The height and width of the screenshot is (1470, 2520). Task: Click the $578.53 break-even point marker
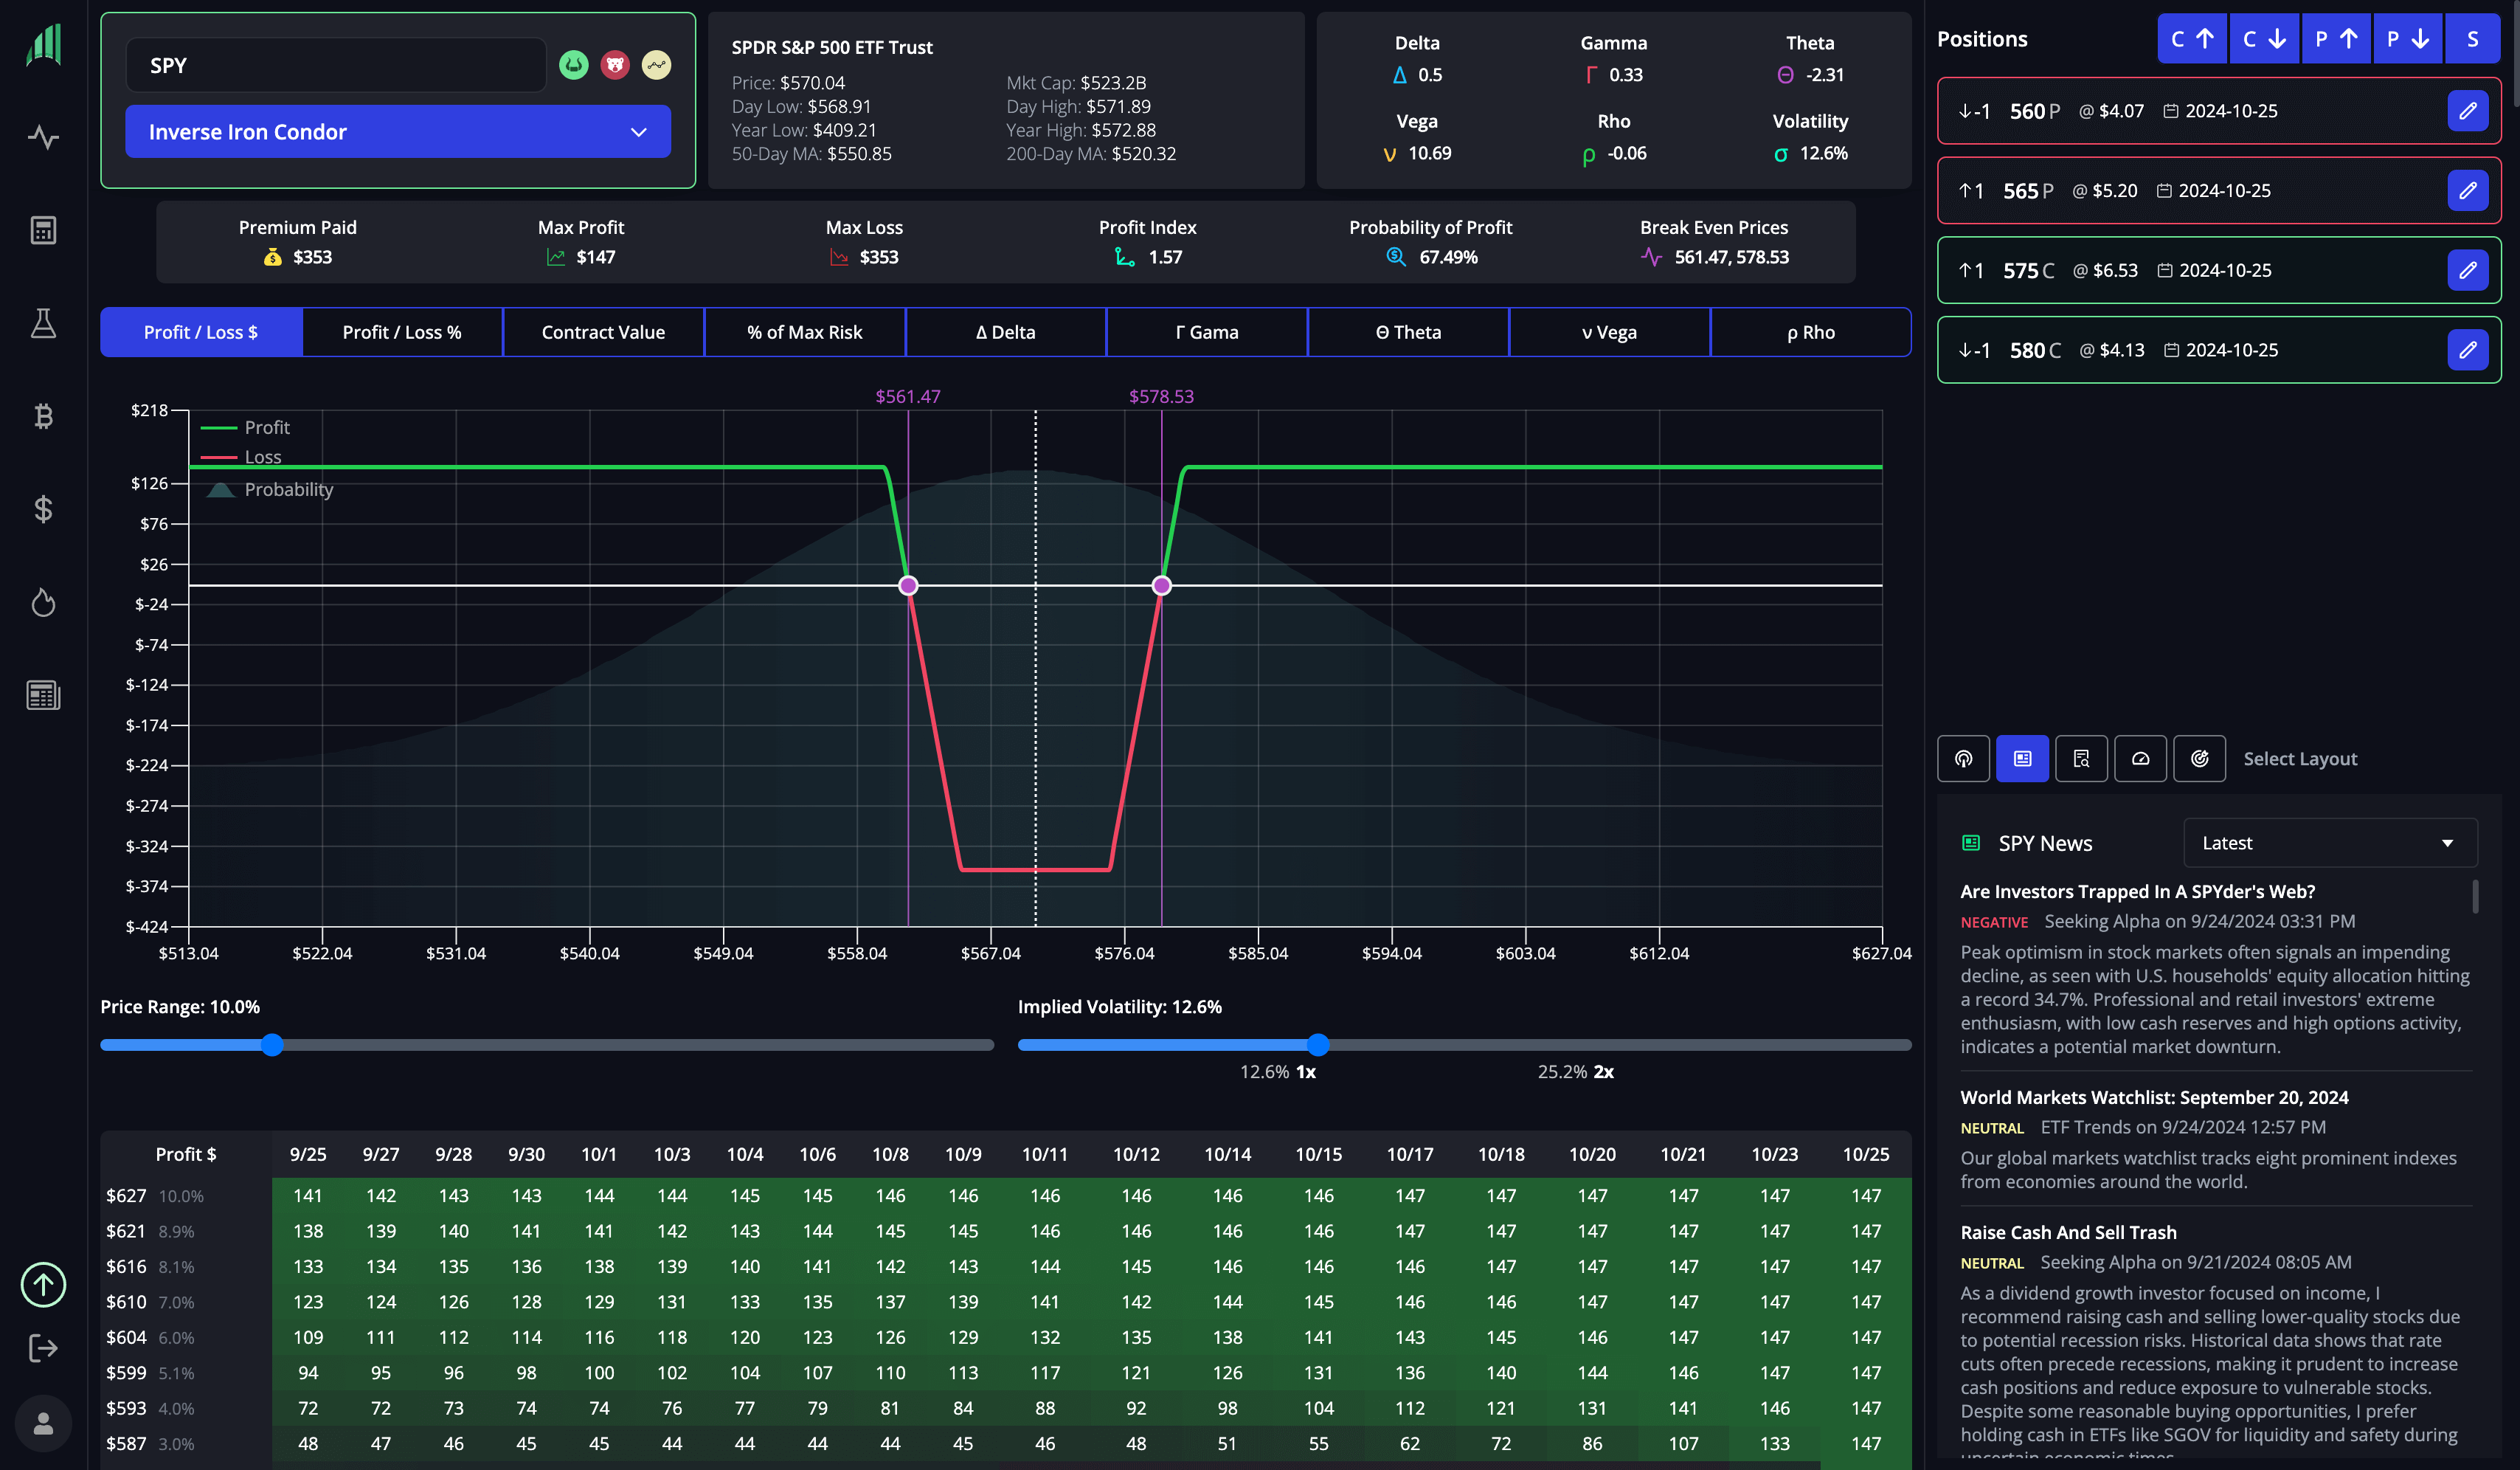[x=1161, y=585]
